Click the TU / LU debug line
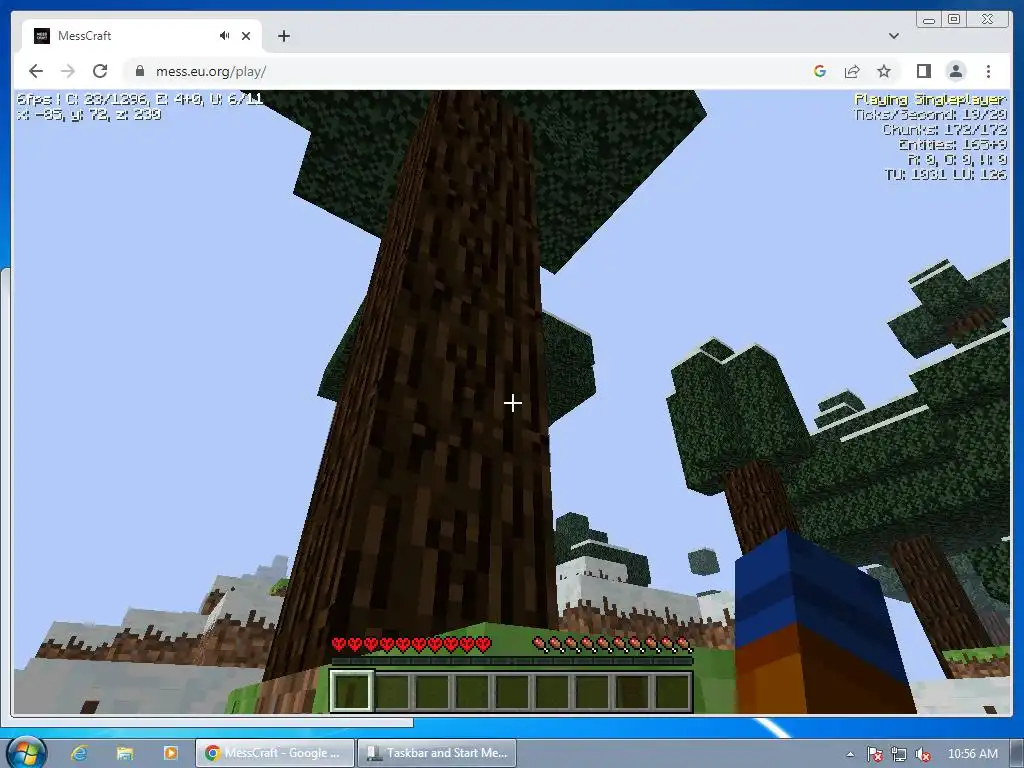 tap(946, 174)
